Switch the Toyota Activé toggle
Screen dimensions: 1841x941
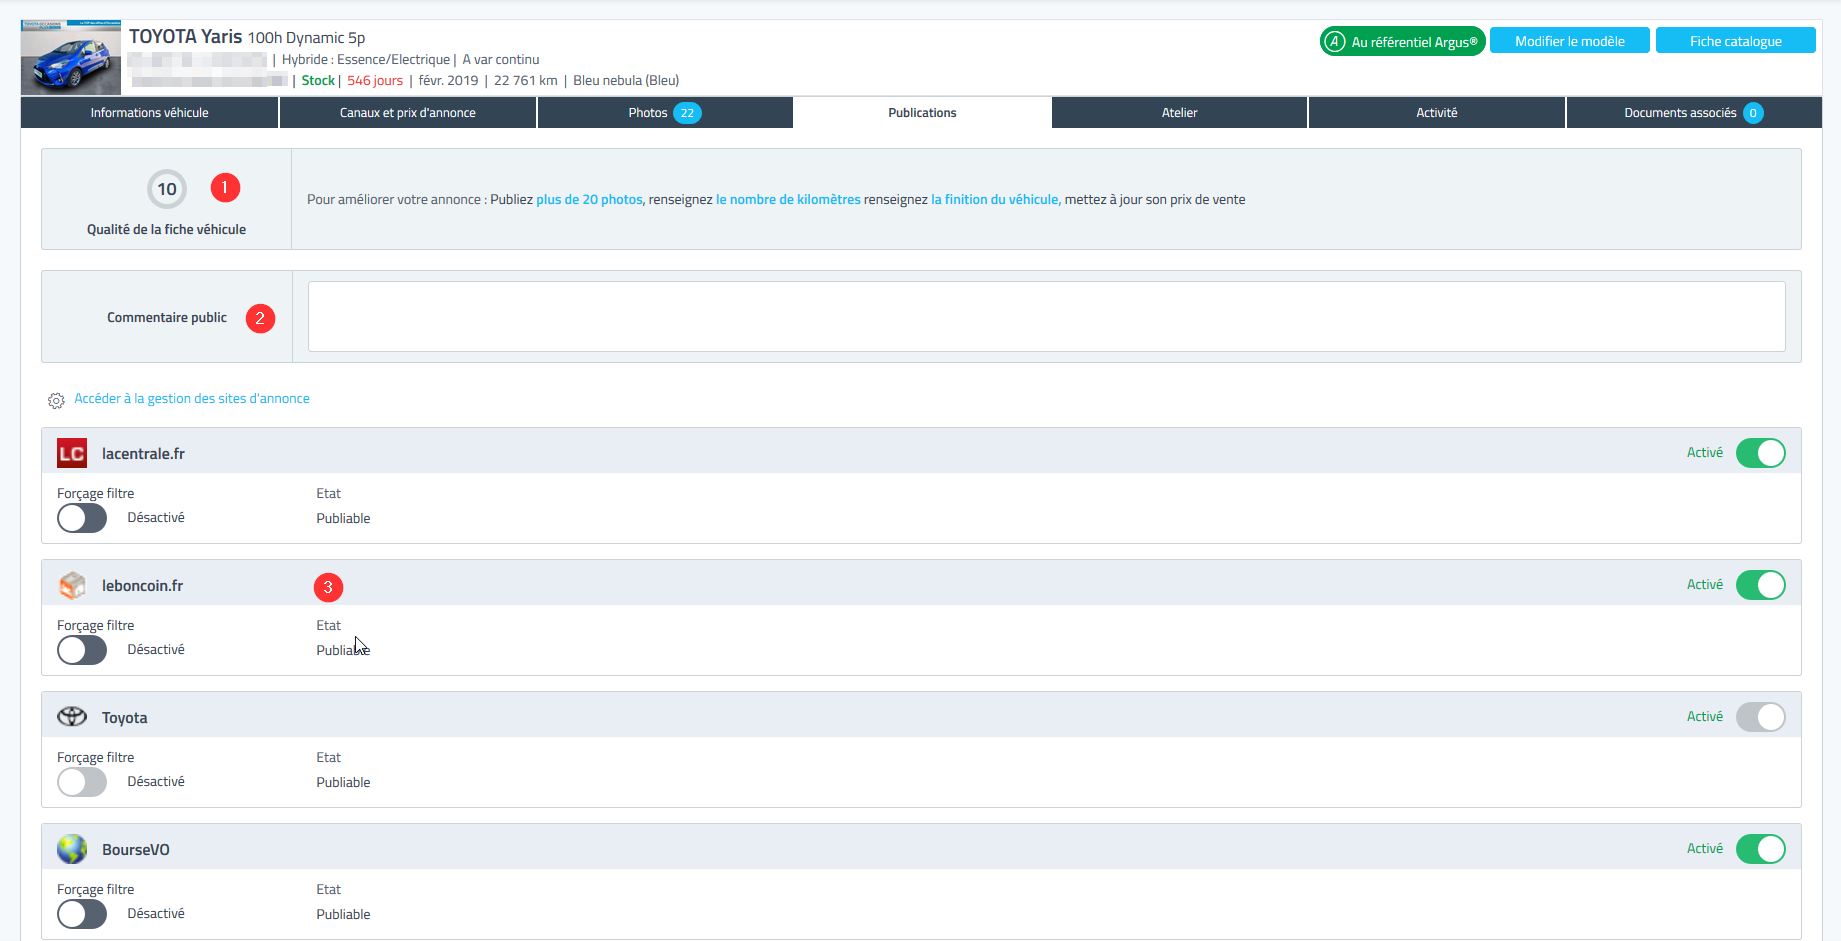(x=1760, y=717)
